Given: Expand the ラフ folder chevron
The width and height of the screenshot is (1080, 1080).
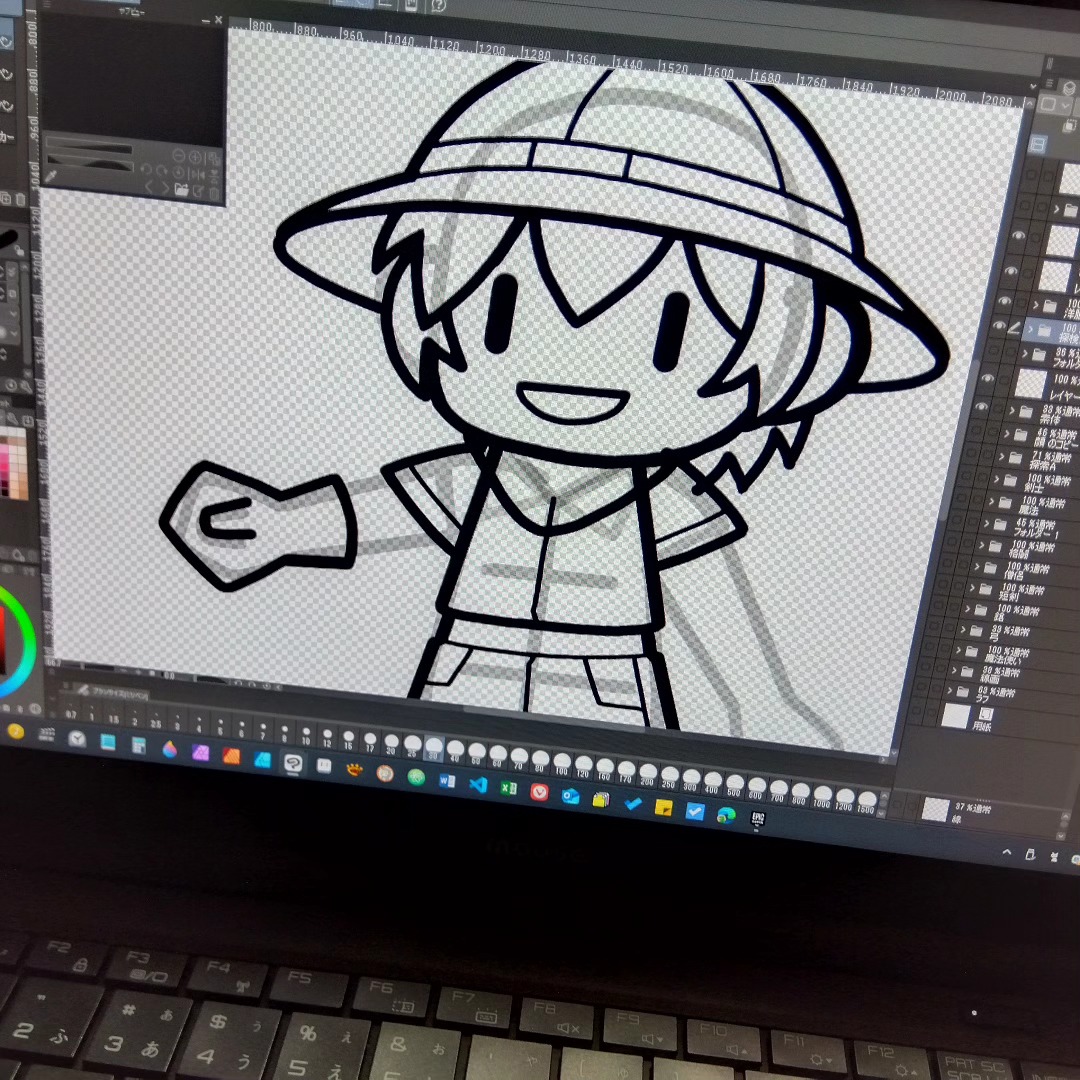Looking at the screenshot, I should tap(949, 690).
